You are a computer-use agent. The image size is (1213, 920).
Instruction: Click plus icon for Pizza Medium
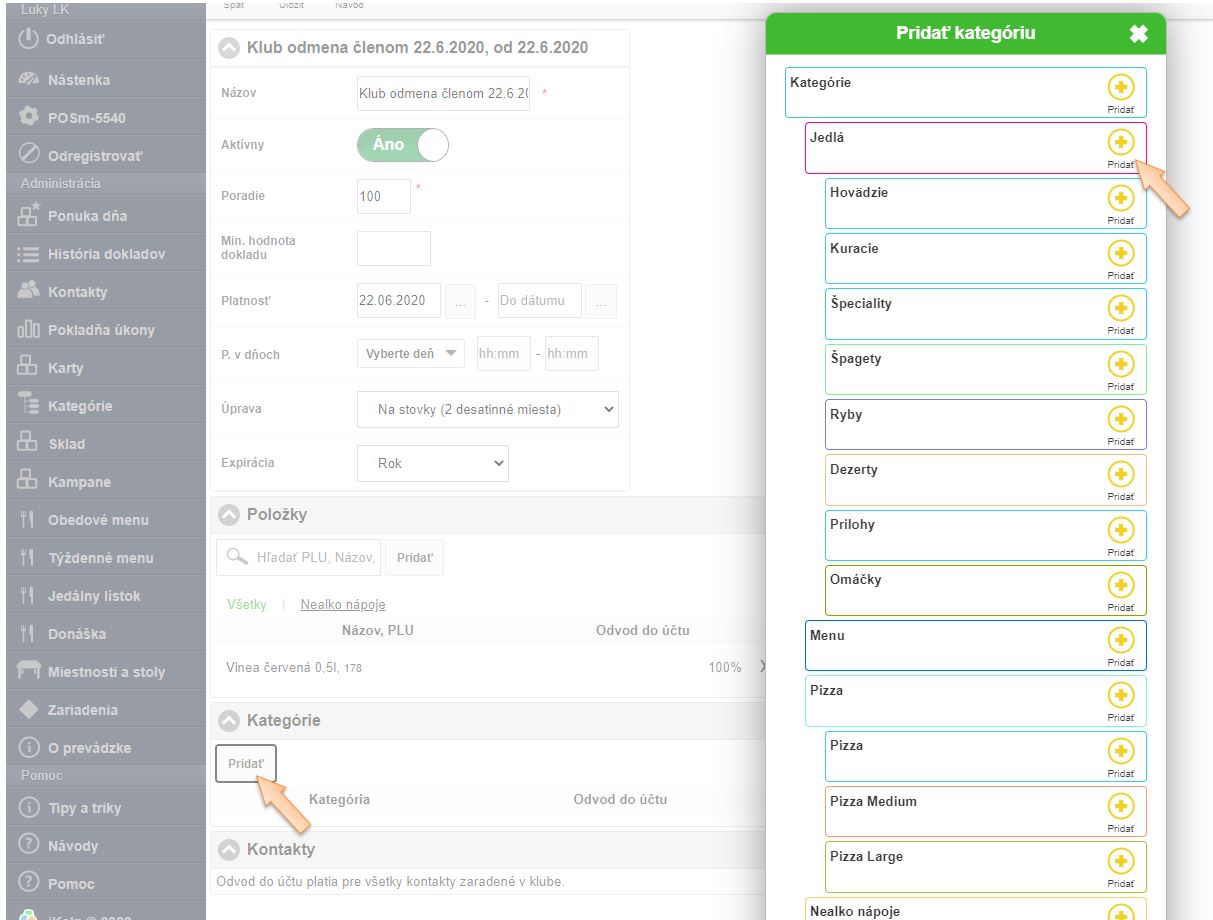[1120, 806]
